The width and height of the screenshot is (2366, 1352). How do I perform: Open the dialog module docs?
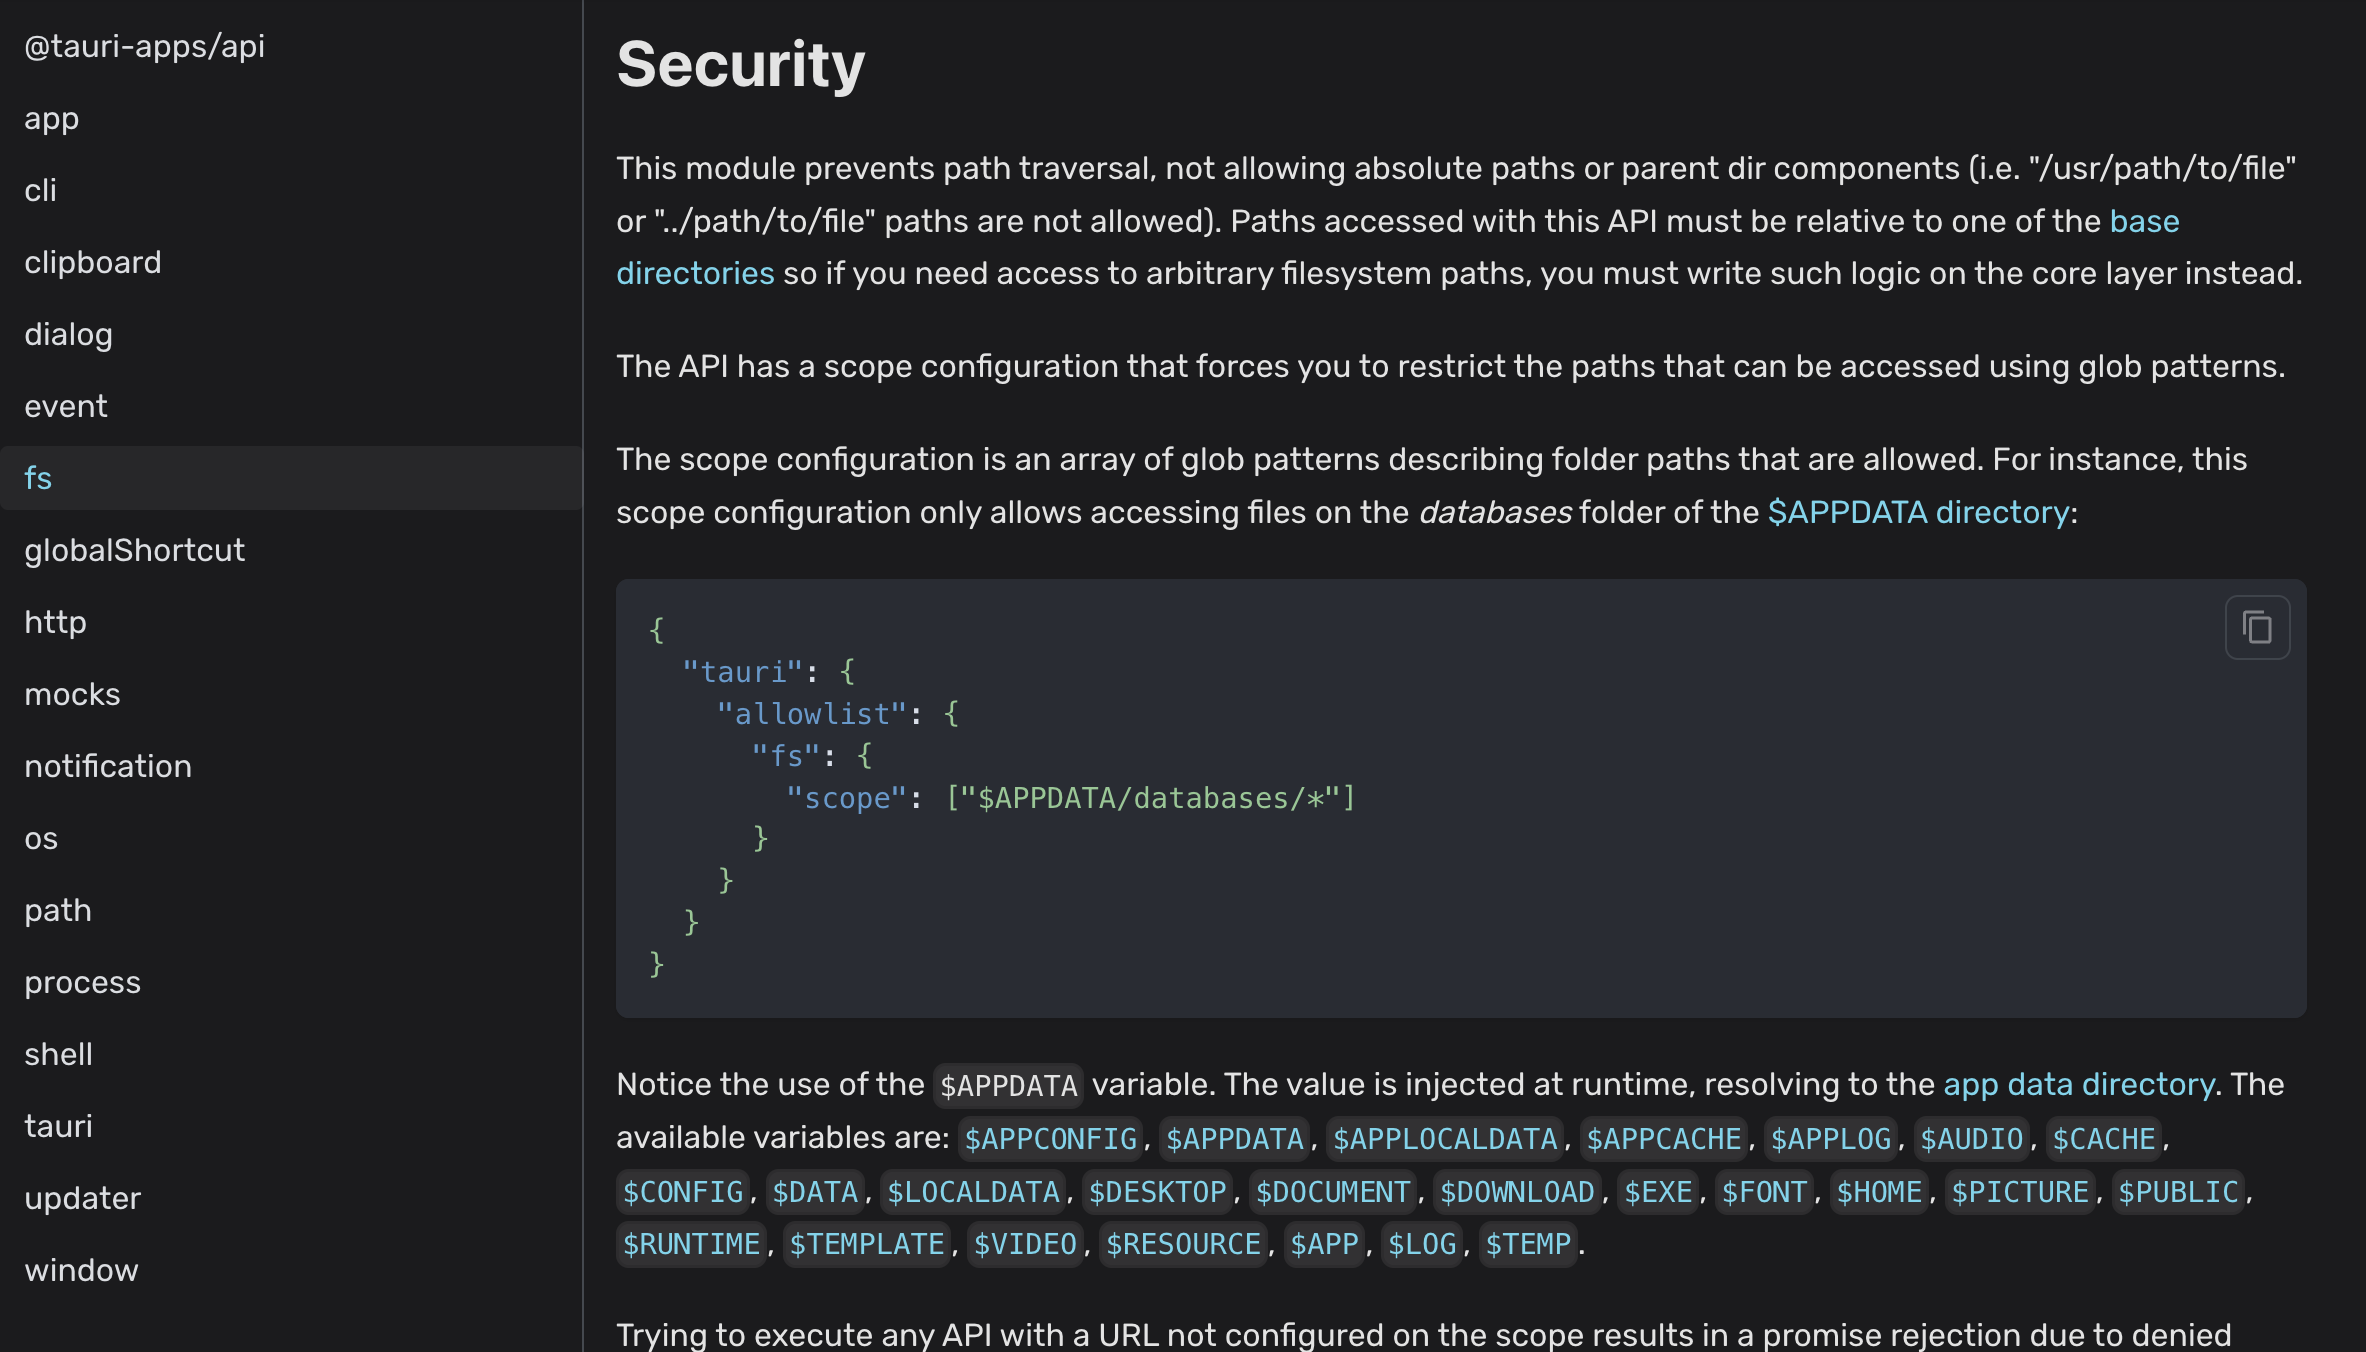click(68, 334)
